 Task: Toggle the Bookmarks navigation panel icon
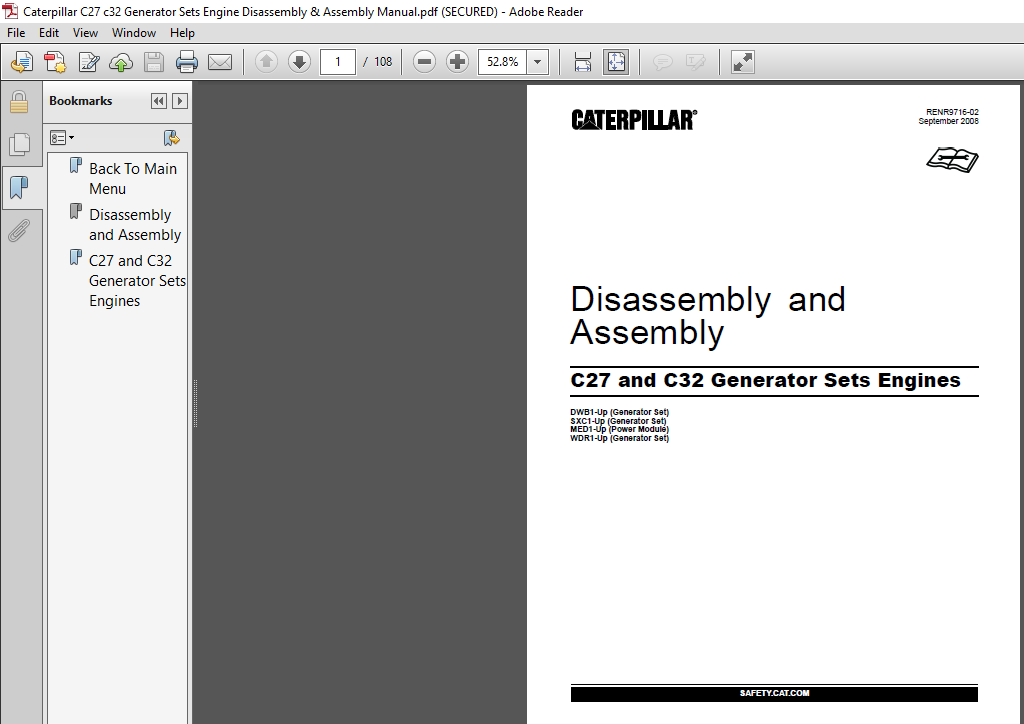(19, 188)
